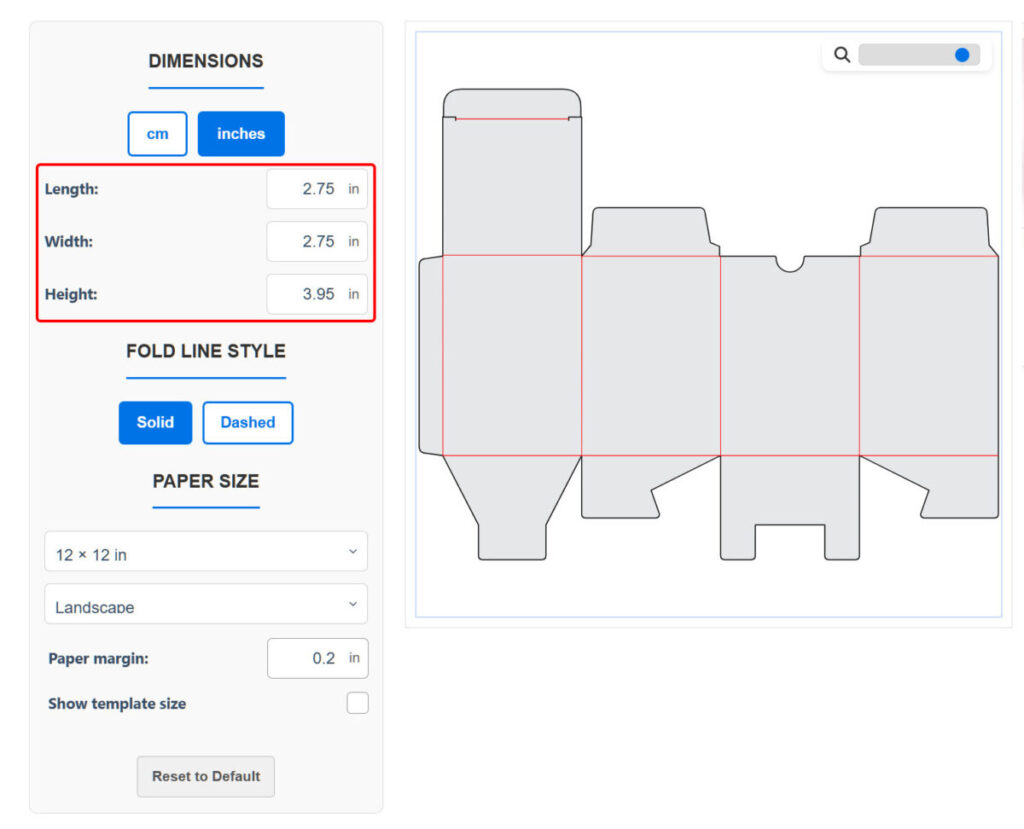Click the left glue flap of the dieline
Screen dimensions: 1024x829
coord(430,355)
